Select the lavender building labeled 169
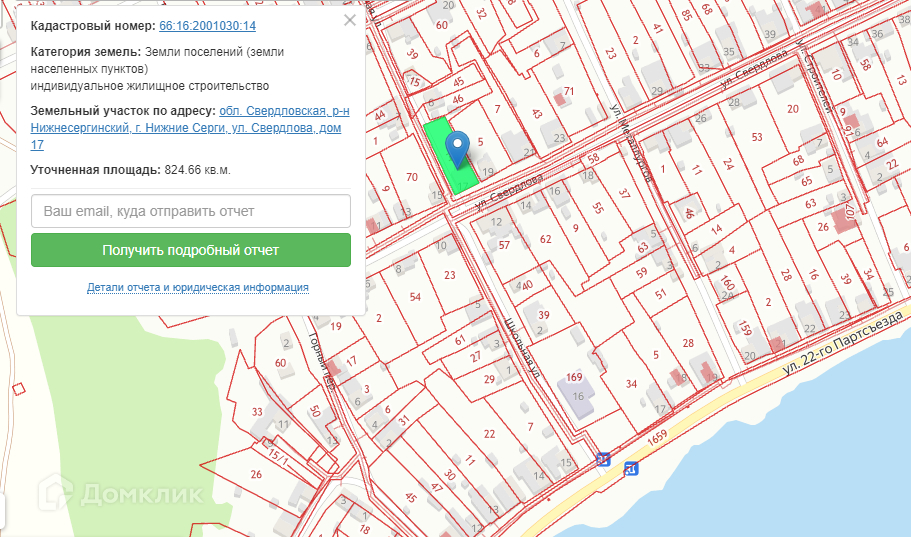The image size is (911, 537). [x=576, y=396]
